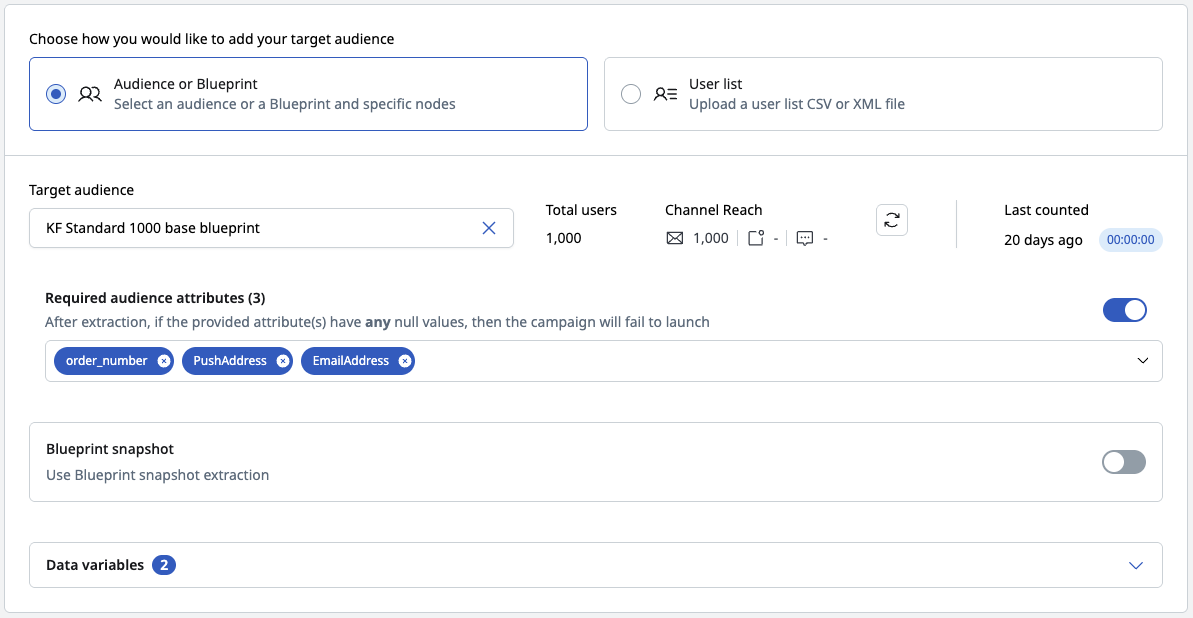Click the 'Data variables' heading
Viewport: 1193px width, 618px height.
(x=95, y=565)
